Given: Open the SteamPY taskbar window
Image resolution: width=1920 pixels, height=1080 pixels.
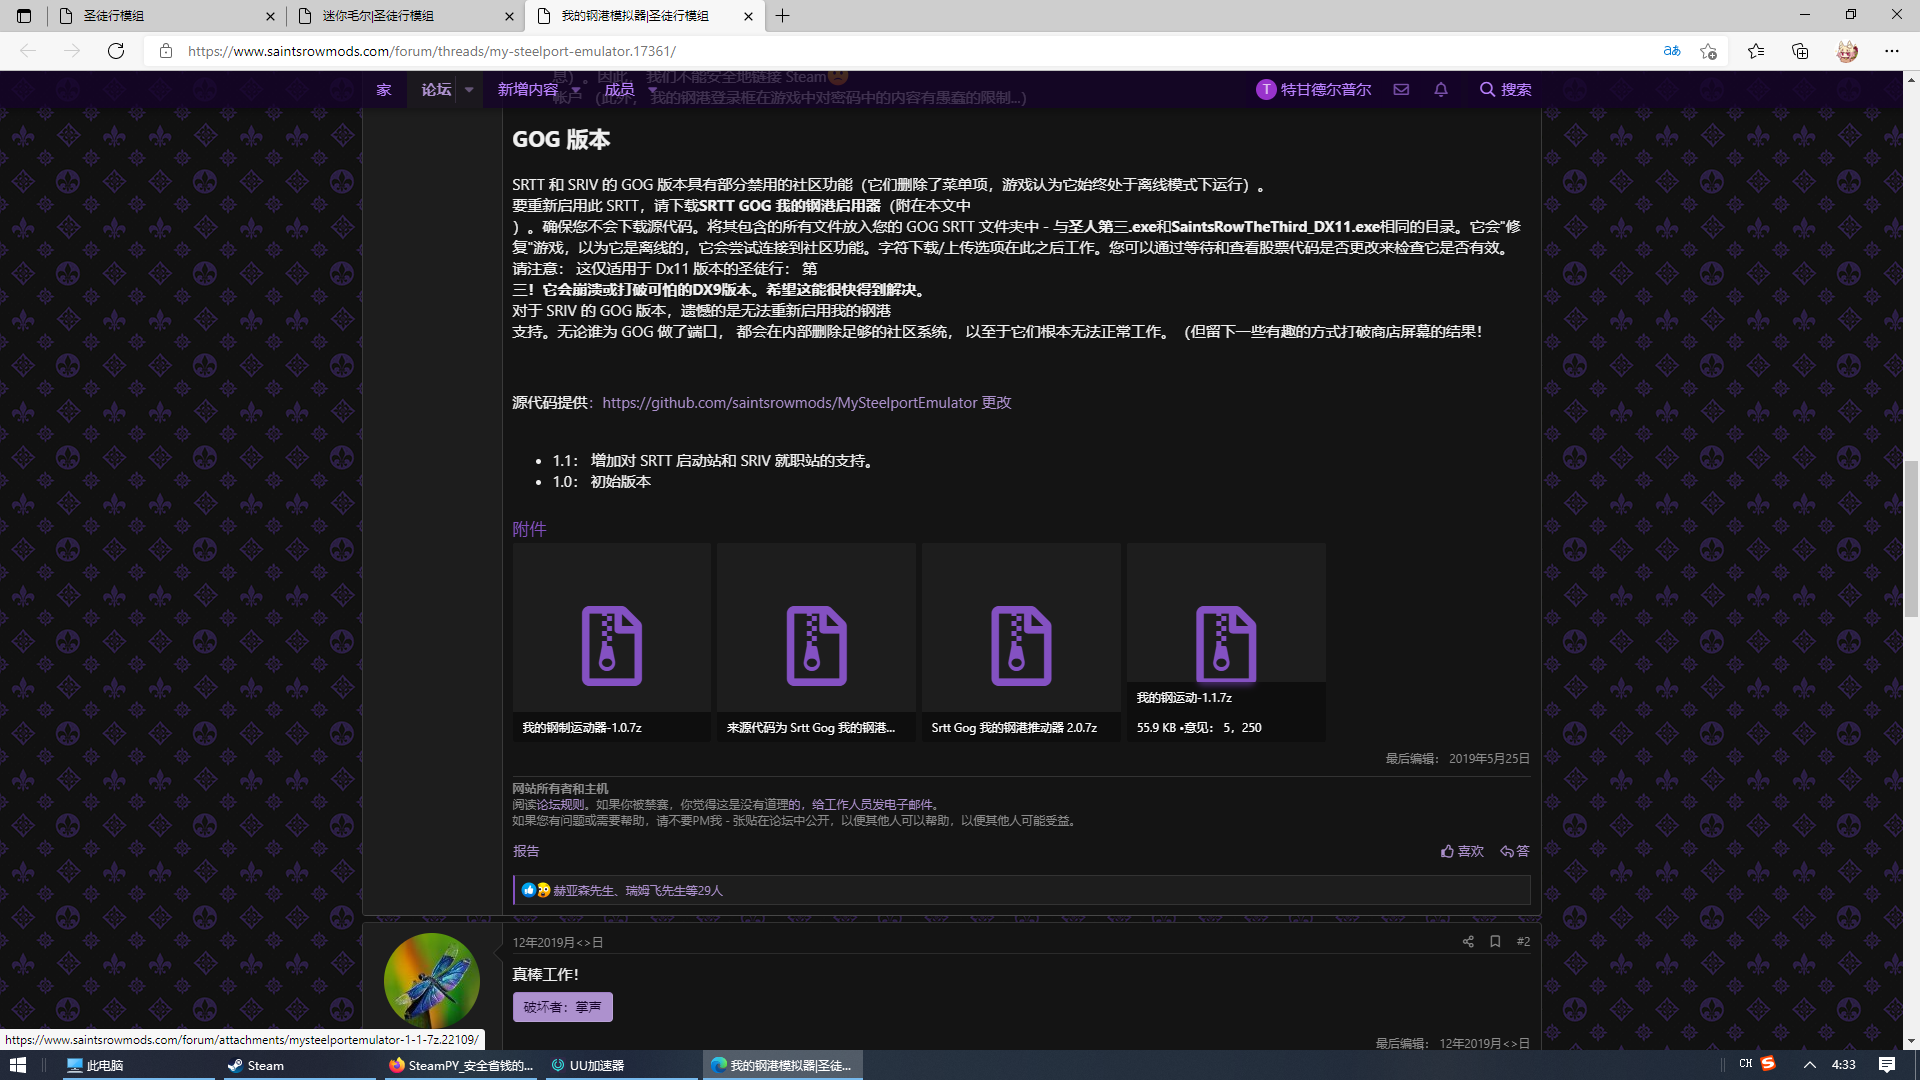Looking at the screenshot, I should 462,1065.
